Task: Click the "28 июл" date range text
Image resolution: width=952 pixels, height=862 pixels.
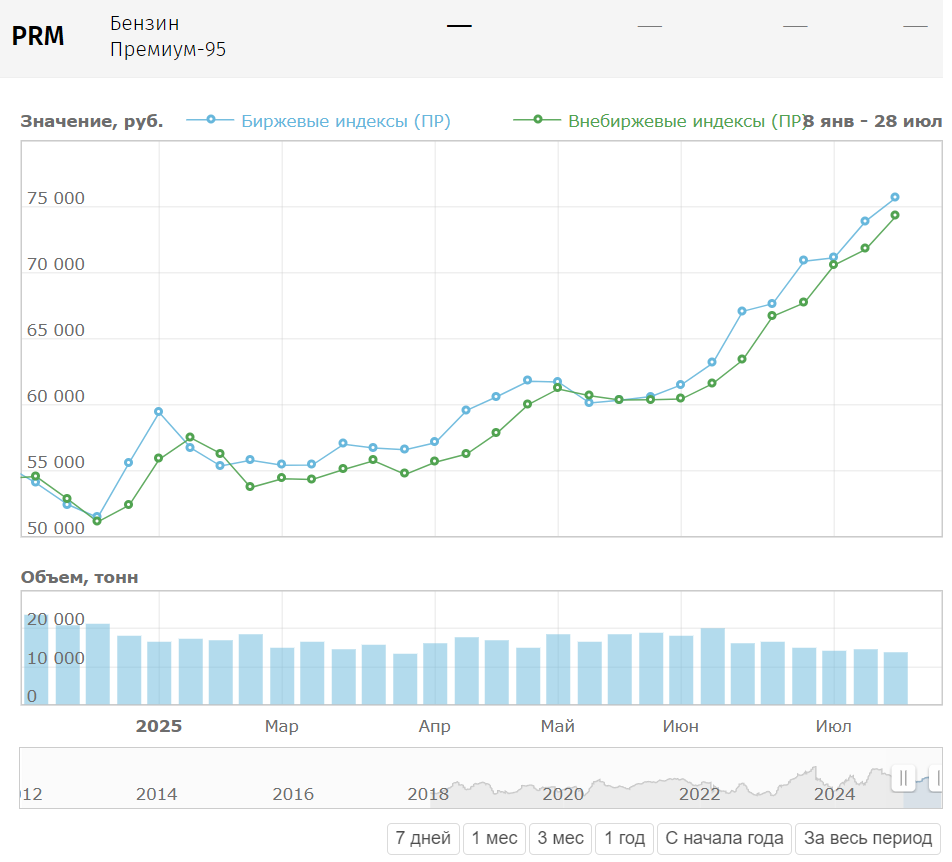Action: pos(908,121)
